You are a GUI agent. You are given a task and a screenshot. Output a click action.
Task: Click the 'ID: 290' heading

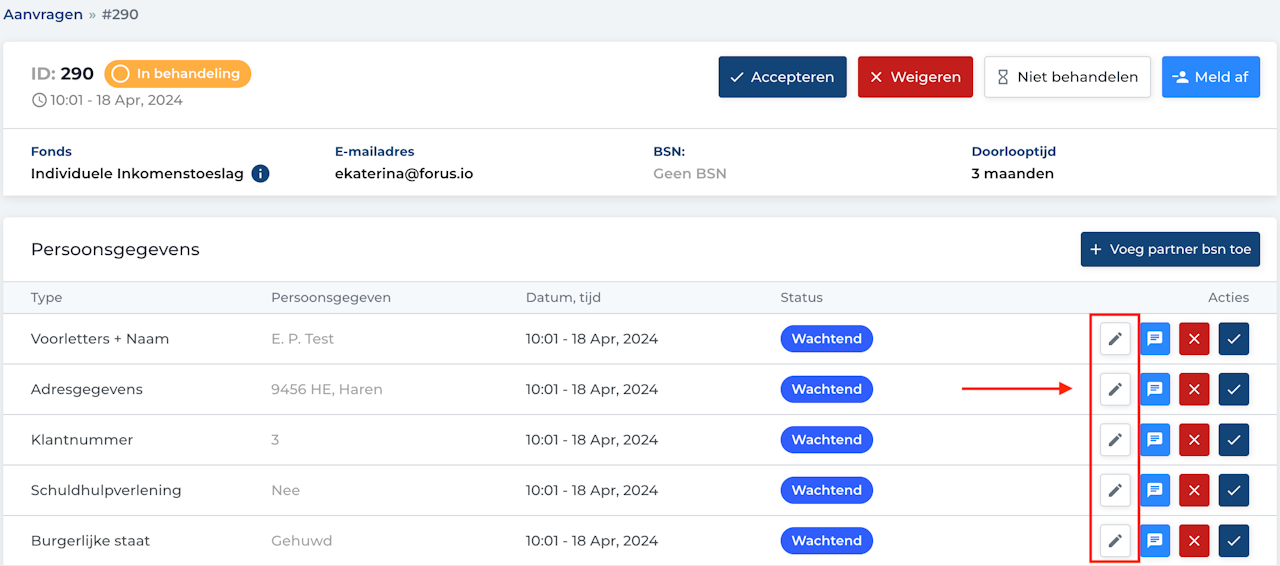pyautogui.click(x=62, y=74)
